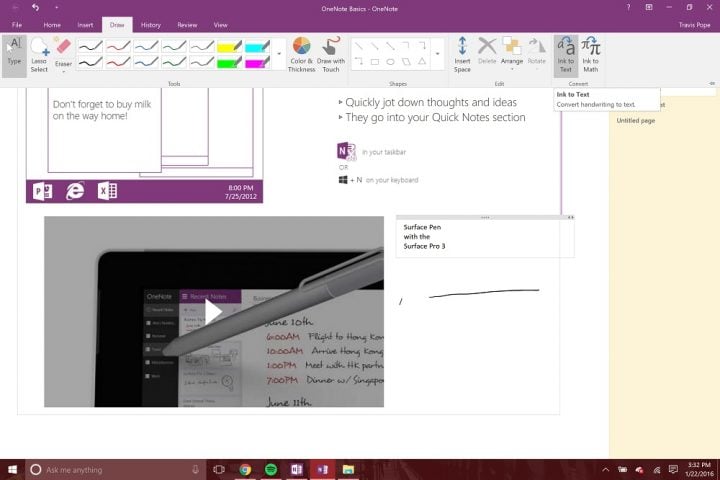Image resolution: width=720 pixels, height=480 pixels.
Task: Toggle Draw with Touch
Action: tap(331, 55)
